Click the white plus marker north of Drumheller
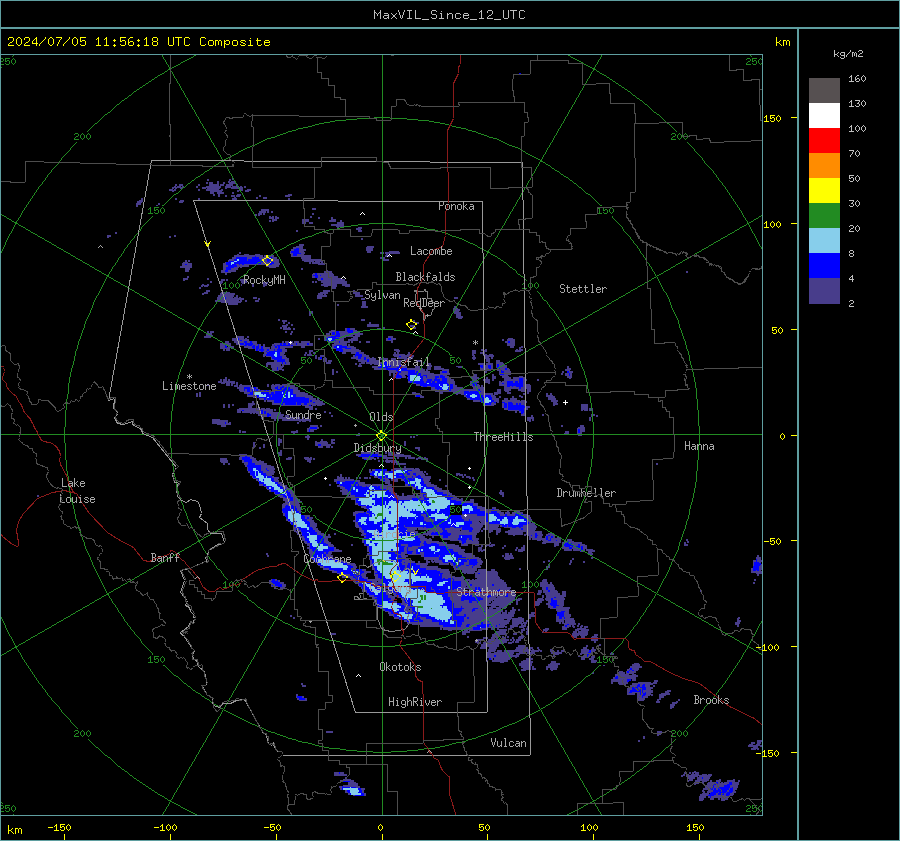This screenshot has width=900, height=841. (x=565, y=402)
